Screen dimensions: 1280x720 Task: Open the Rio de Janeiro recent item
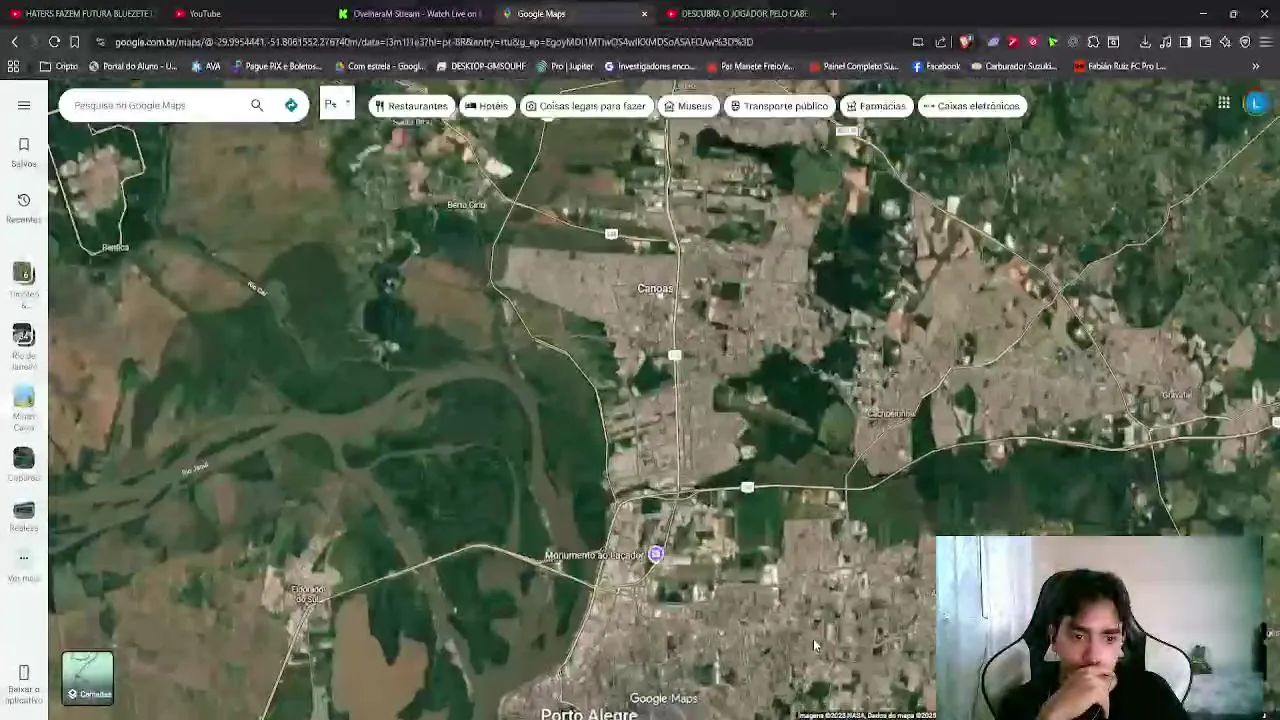[24, 346]
